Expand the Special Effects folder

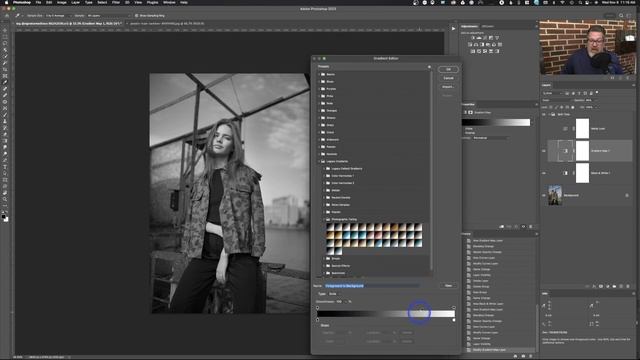(324, 266)
